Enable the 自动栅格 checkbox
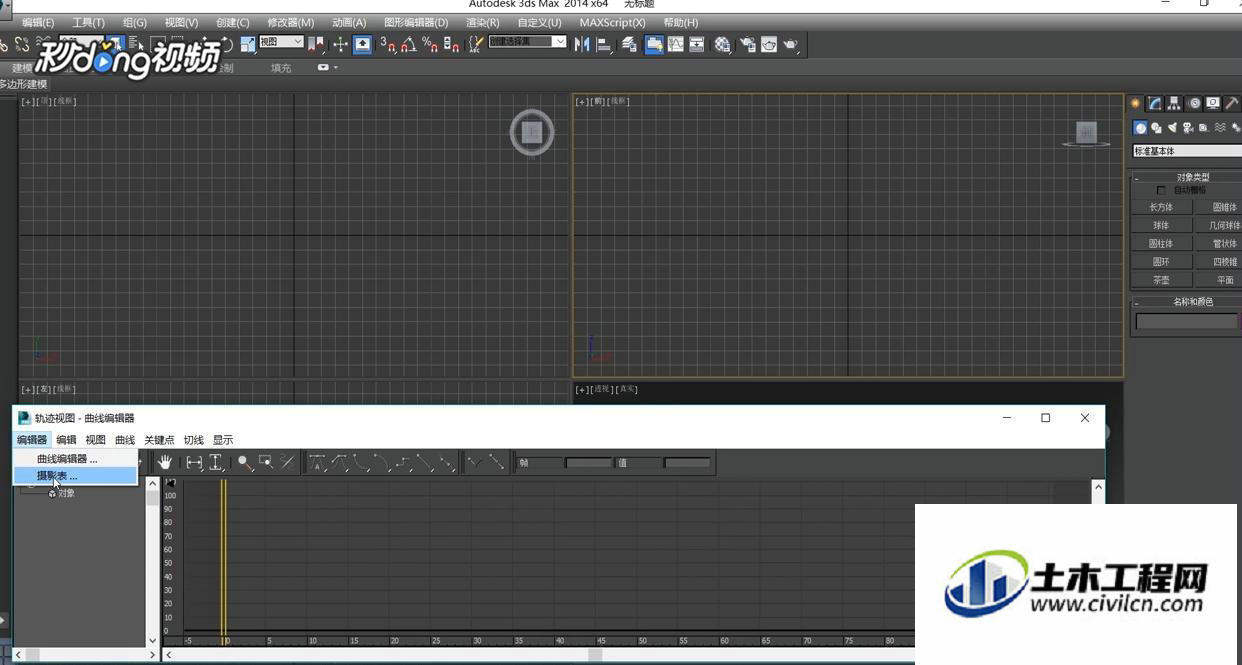 click(1161, 190)
